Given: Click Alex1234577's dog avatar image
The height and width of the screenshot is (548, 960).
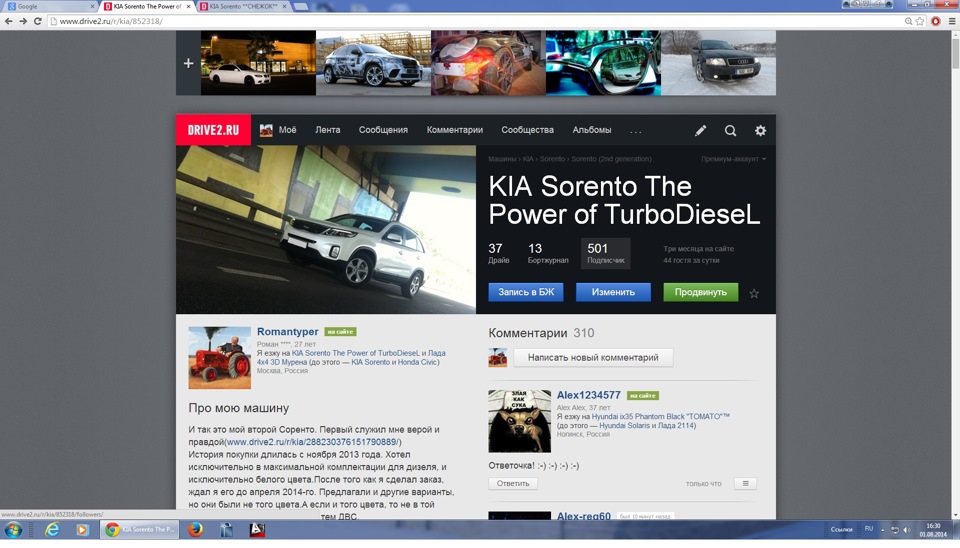Looking at the screenshot, I should click(519, 421).
